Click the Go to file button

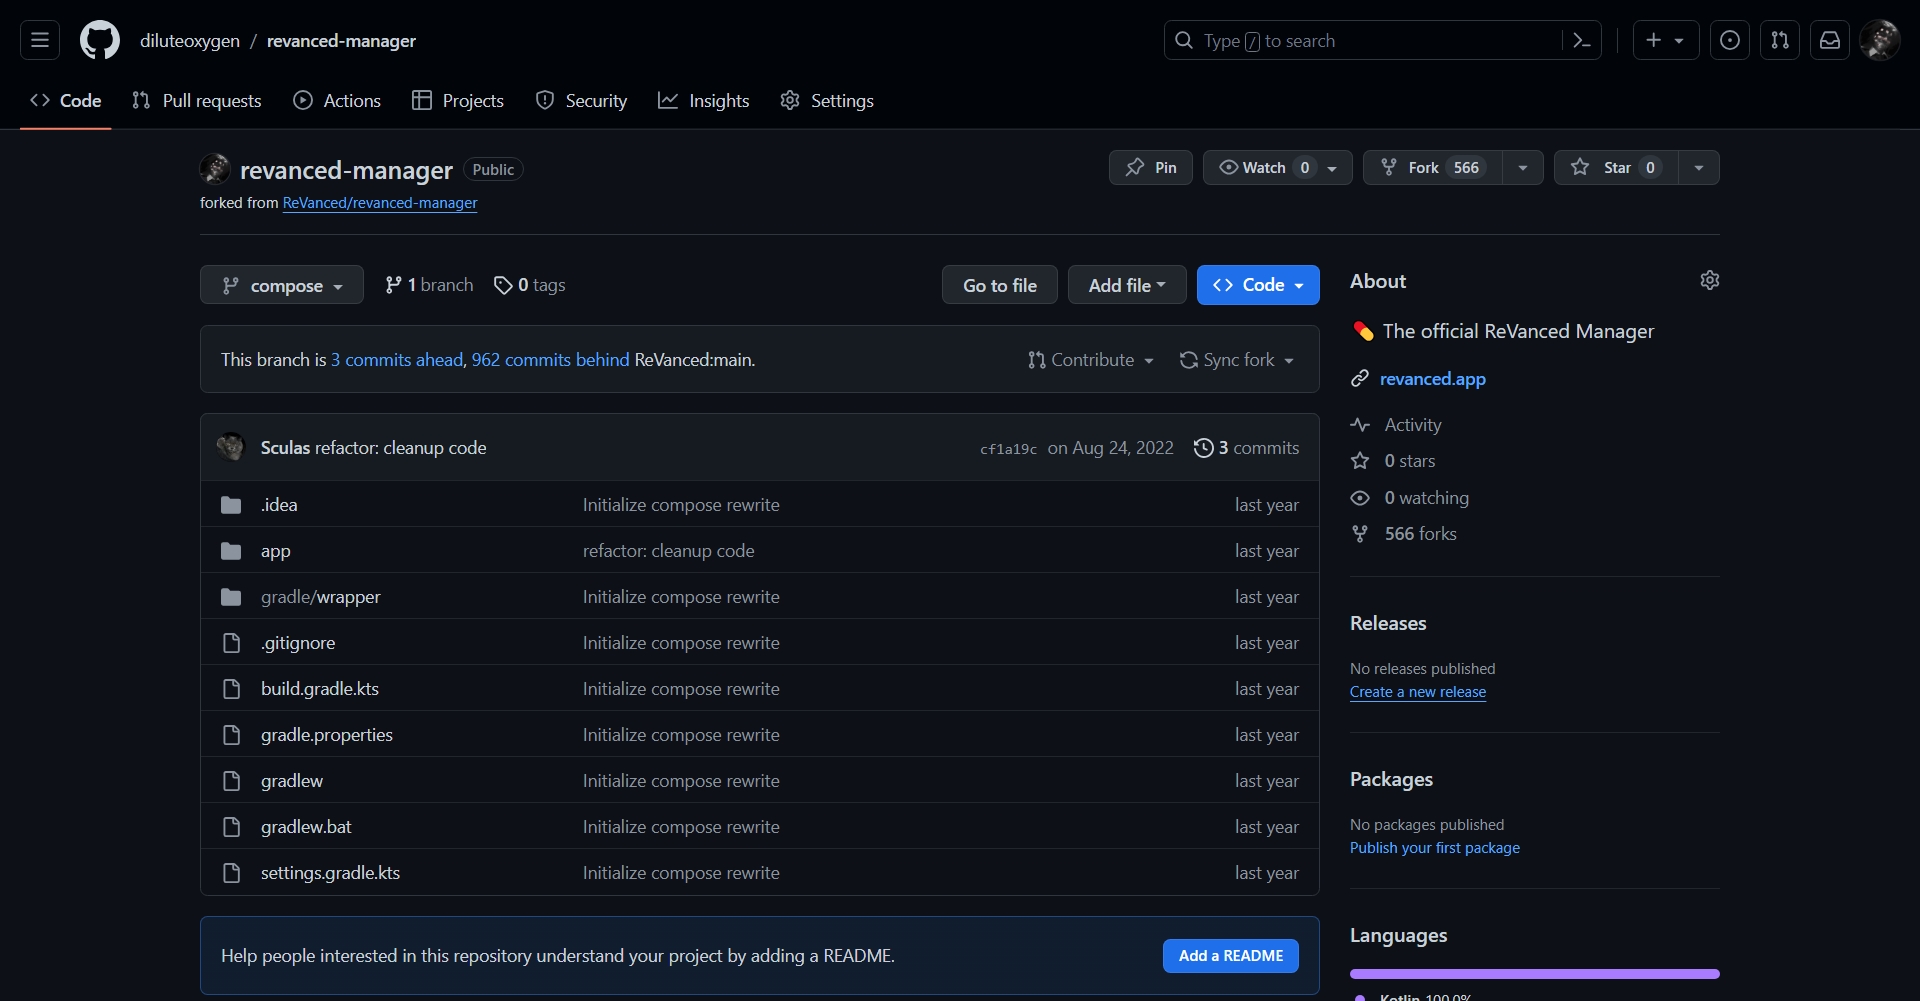[x=1000, y=285]
